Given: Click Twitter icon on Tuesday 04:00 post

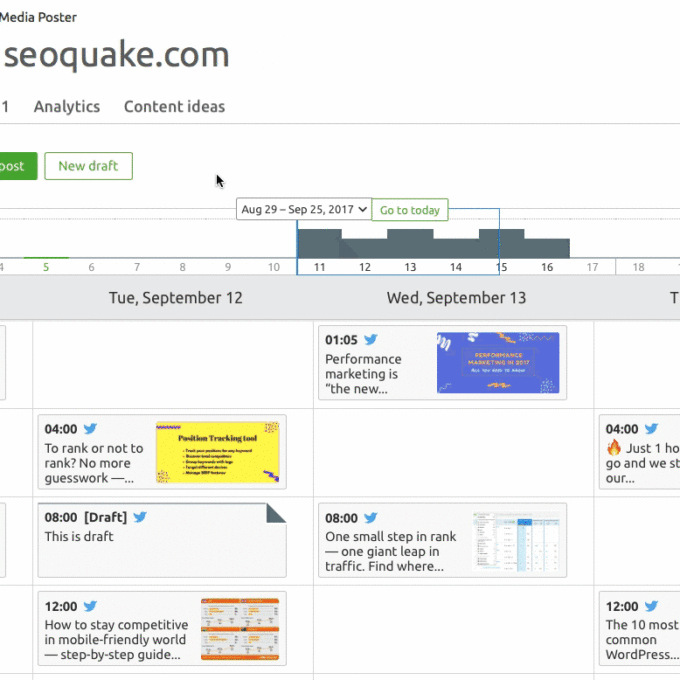Looking at the screenshot, I should pyautogui.click(x=90, y=429).
